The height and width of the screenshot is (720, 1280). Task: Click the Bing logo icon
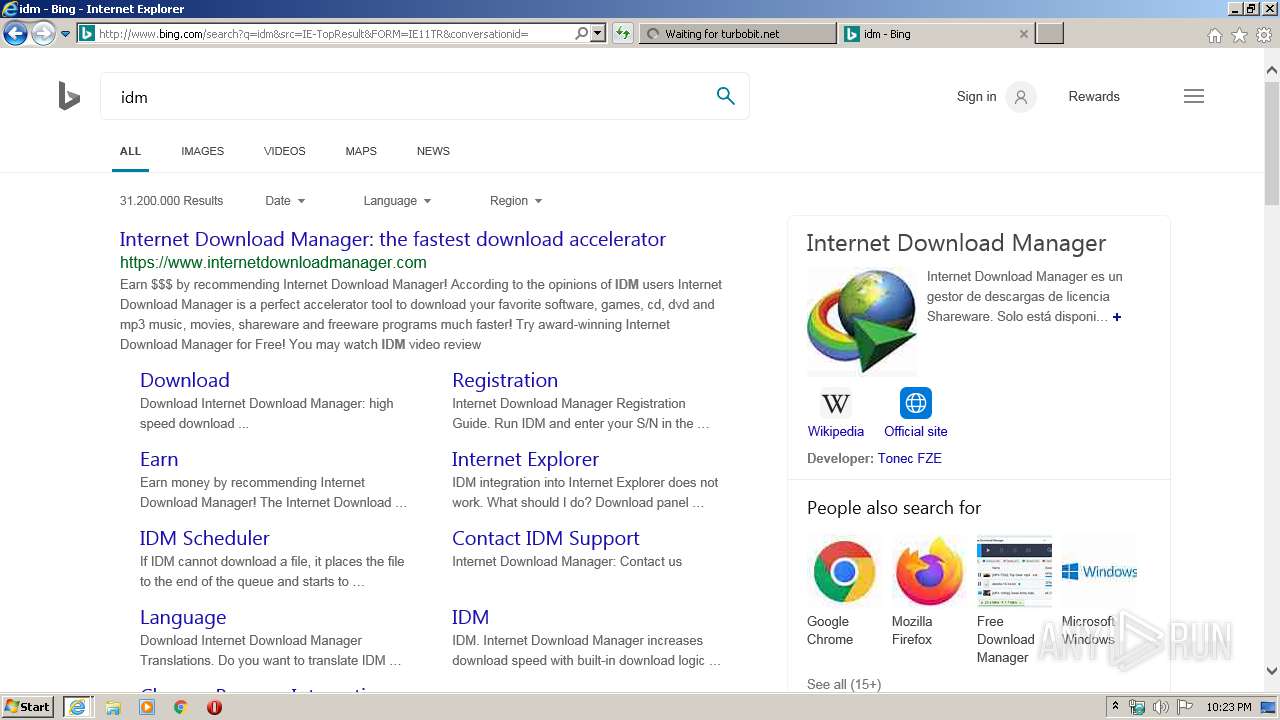coord(69,97)
